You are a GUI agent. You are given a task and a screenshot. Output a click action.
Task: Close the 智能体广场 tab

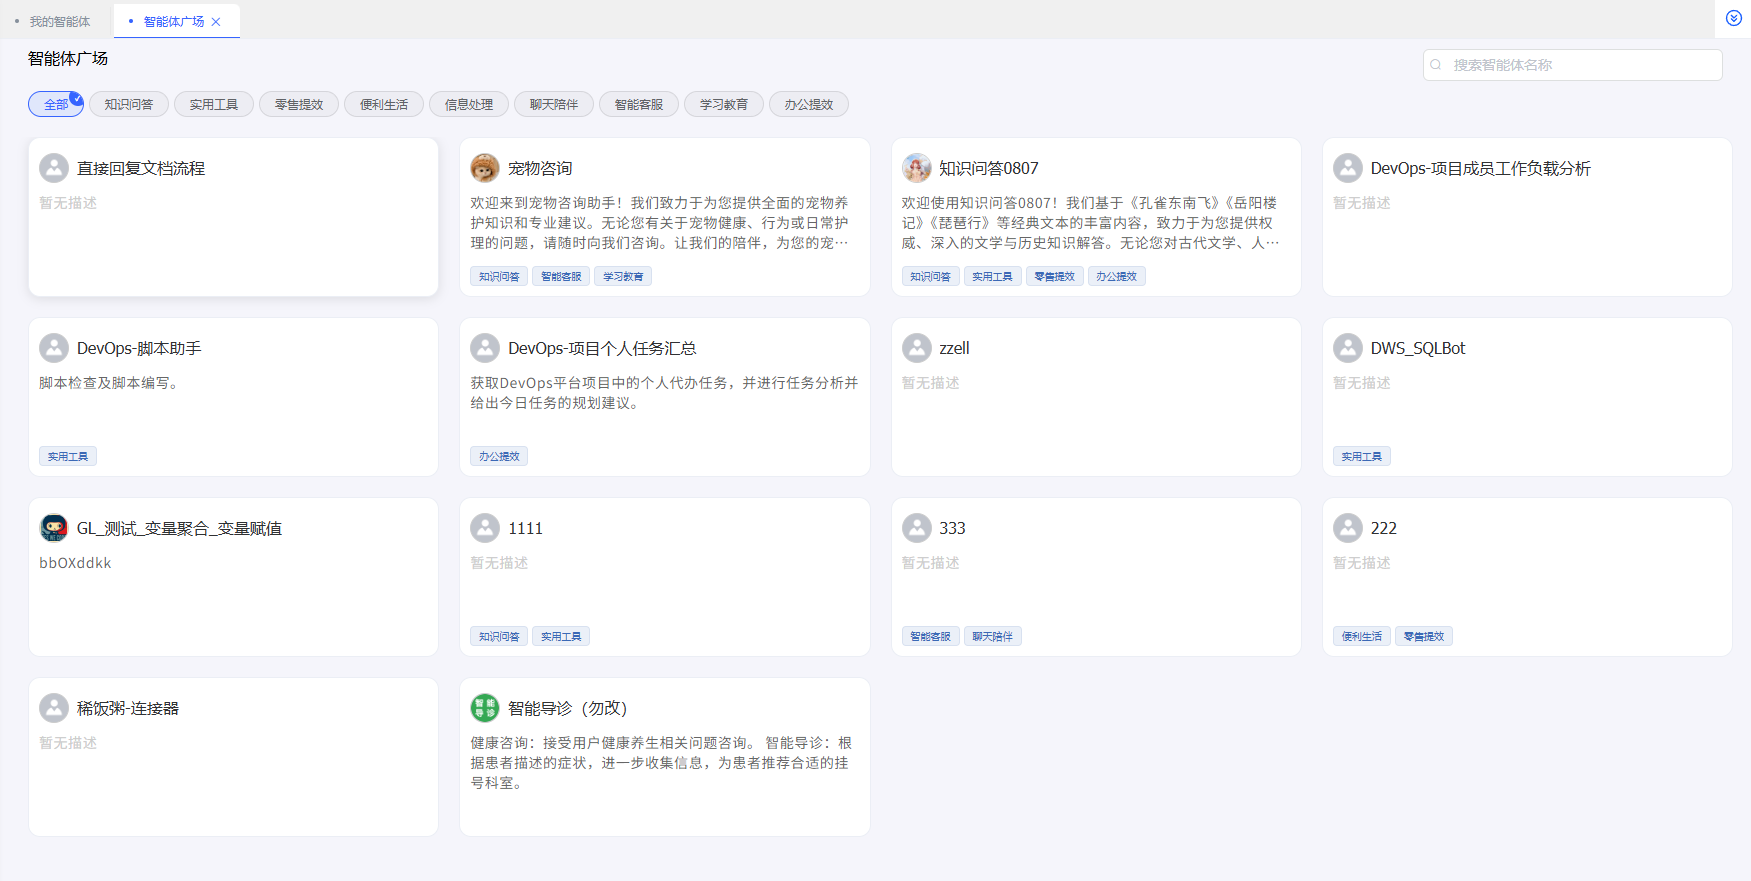tap(216, 22)
